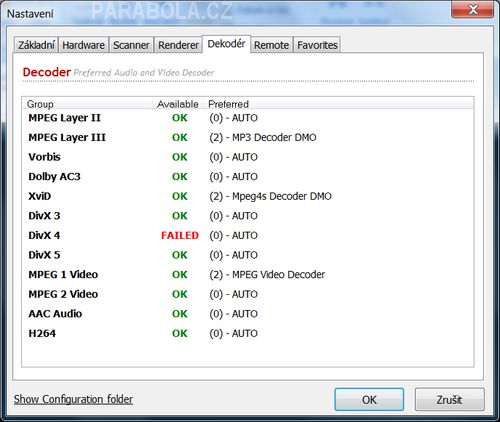Click the AUTO preference for DivX 5
500x422 pixels.
click(x=233, y=255)
